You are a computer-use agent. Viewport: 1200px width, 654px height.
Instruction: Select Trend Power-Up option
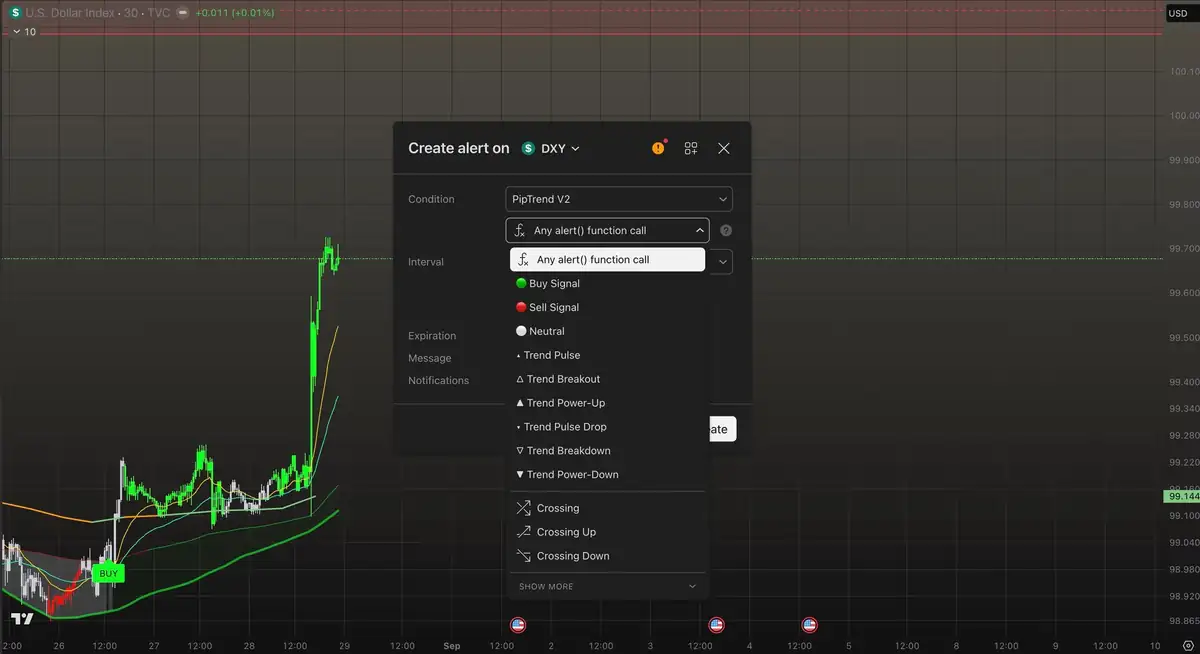607,403
